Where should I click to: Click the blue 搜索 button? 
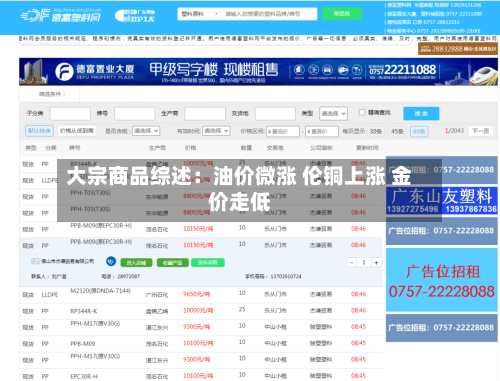point(421,113)
